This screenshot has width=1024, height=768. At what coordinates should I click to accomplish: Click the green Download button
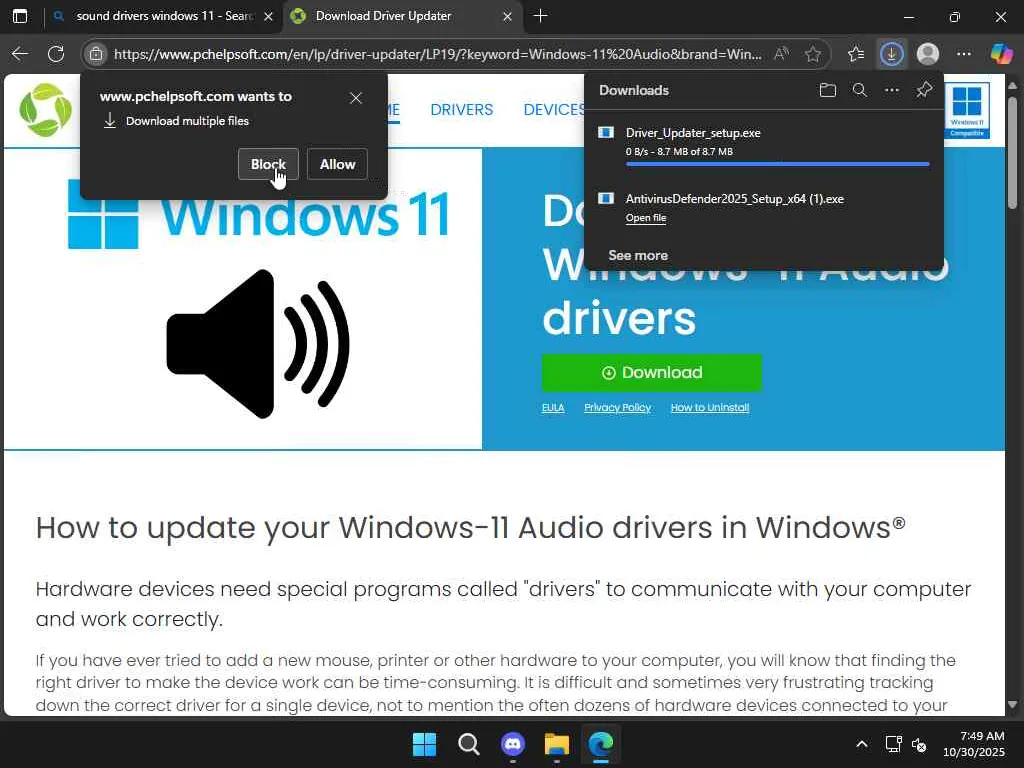[x=652, y=372]
